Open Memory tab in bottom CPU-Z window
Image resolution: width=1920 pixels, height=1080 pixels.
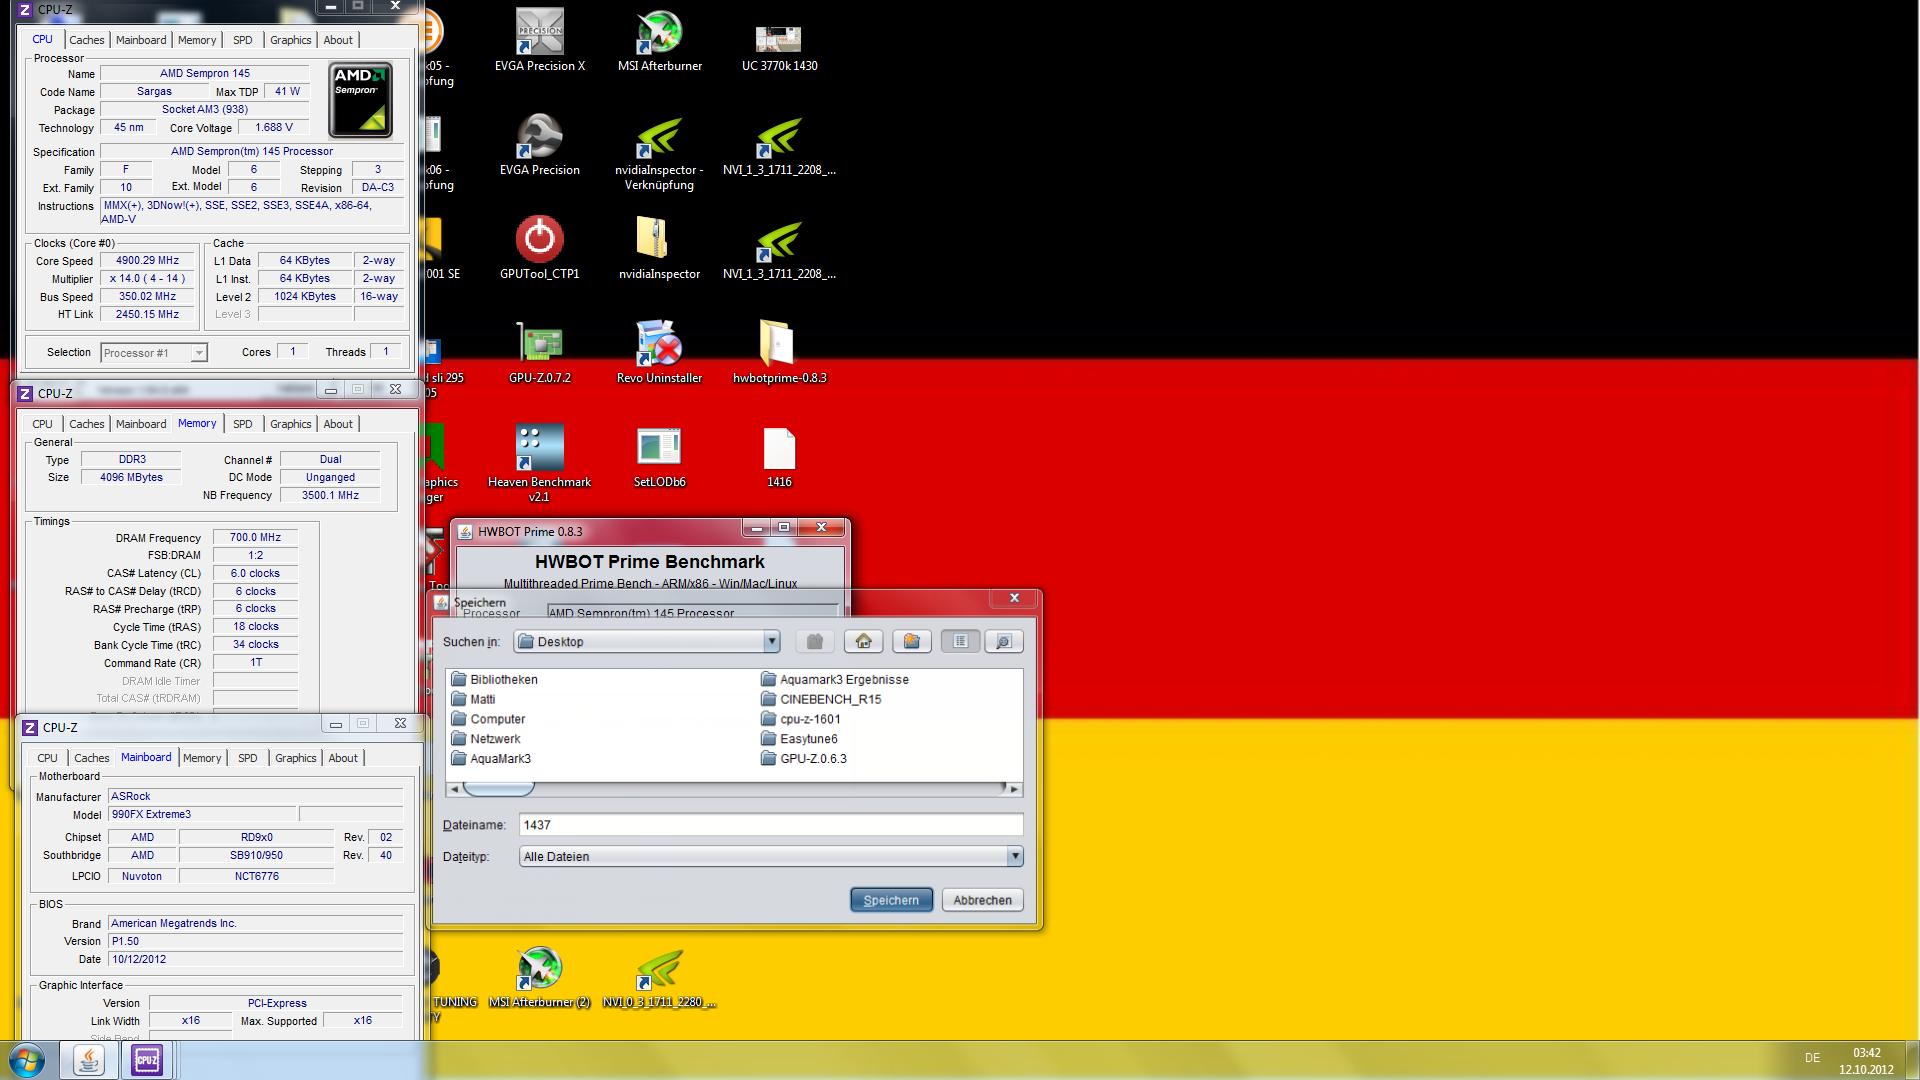(202, 758)
